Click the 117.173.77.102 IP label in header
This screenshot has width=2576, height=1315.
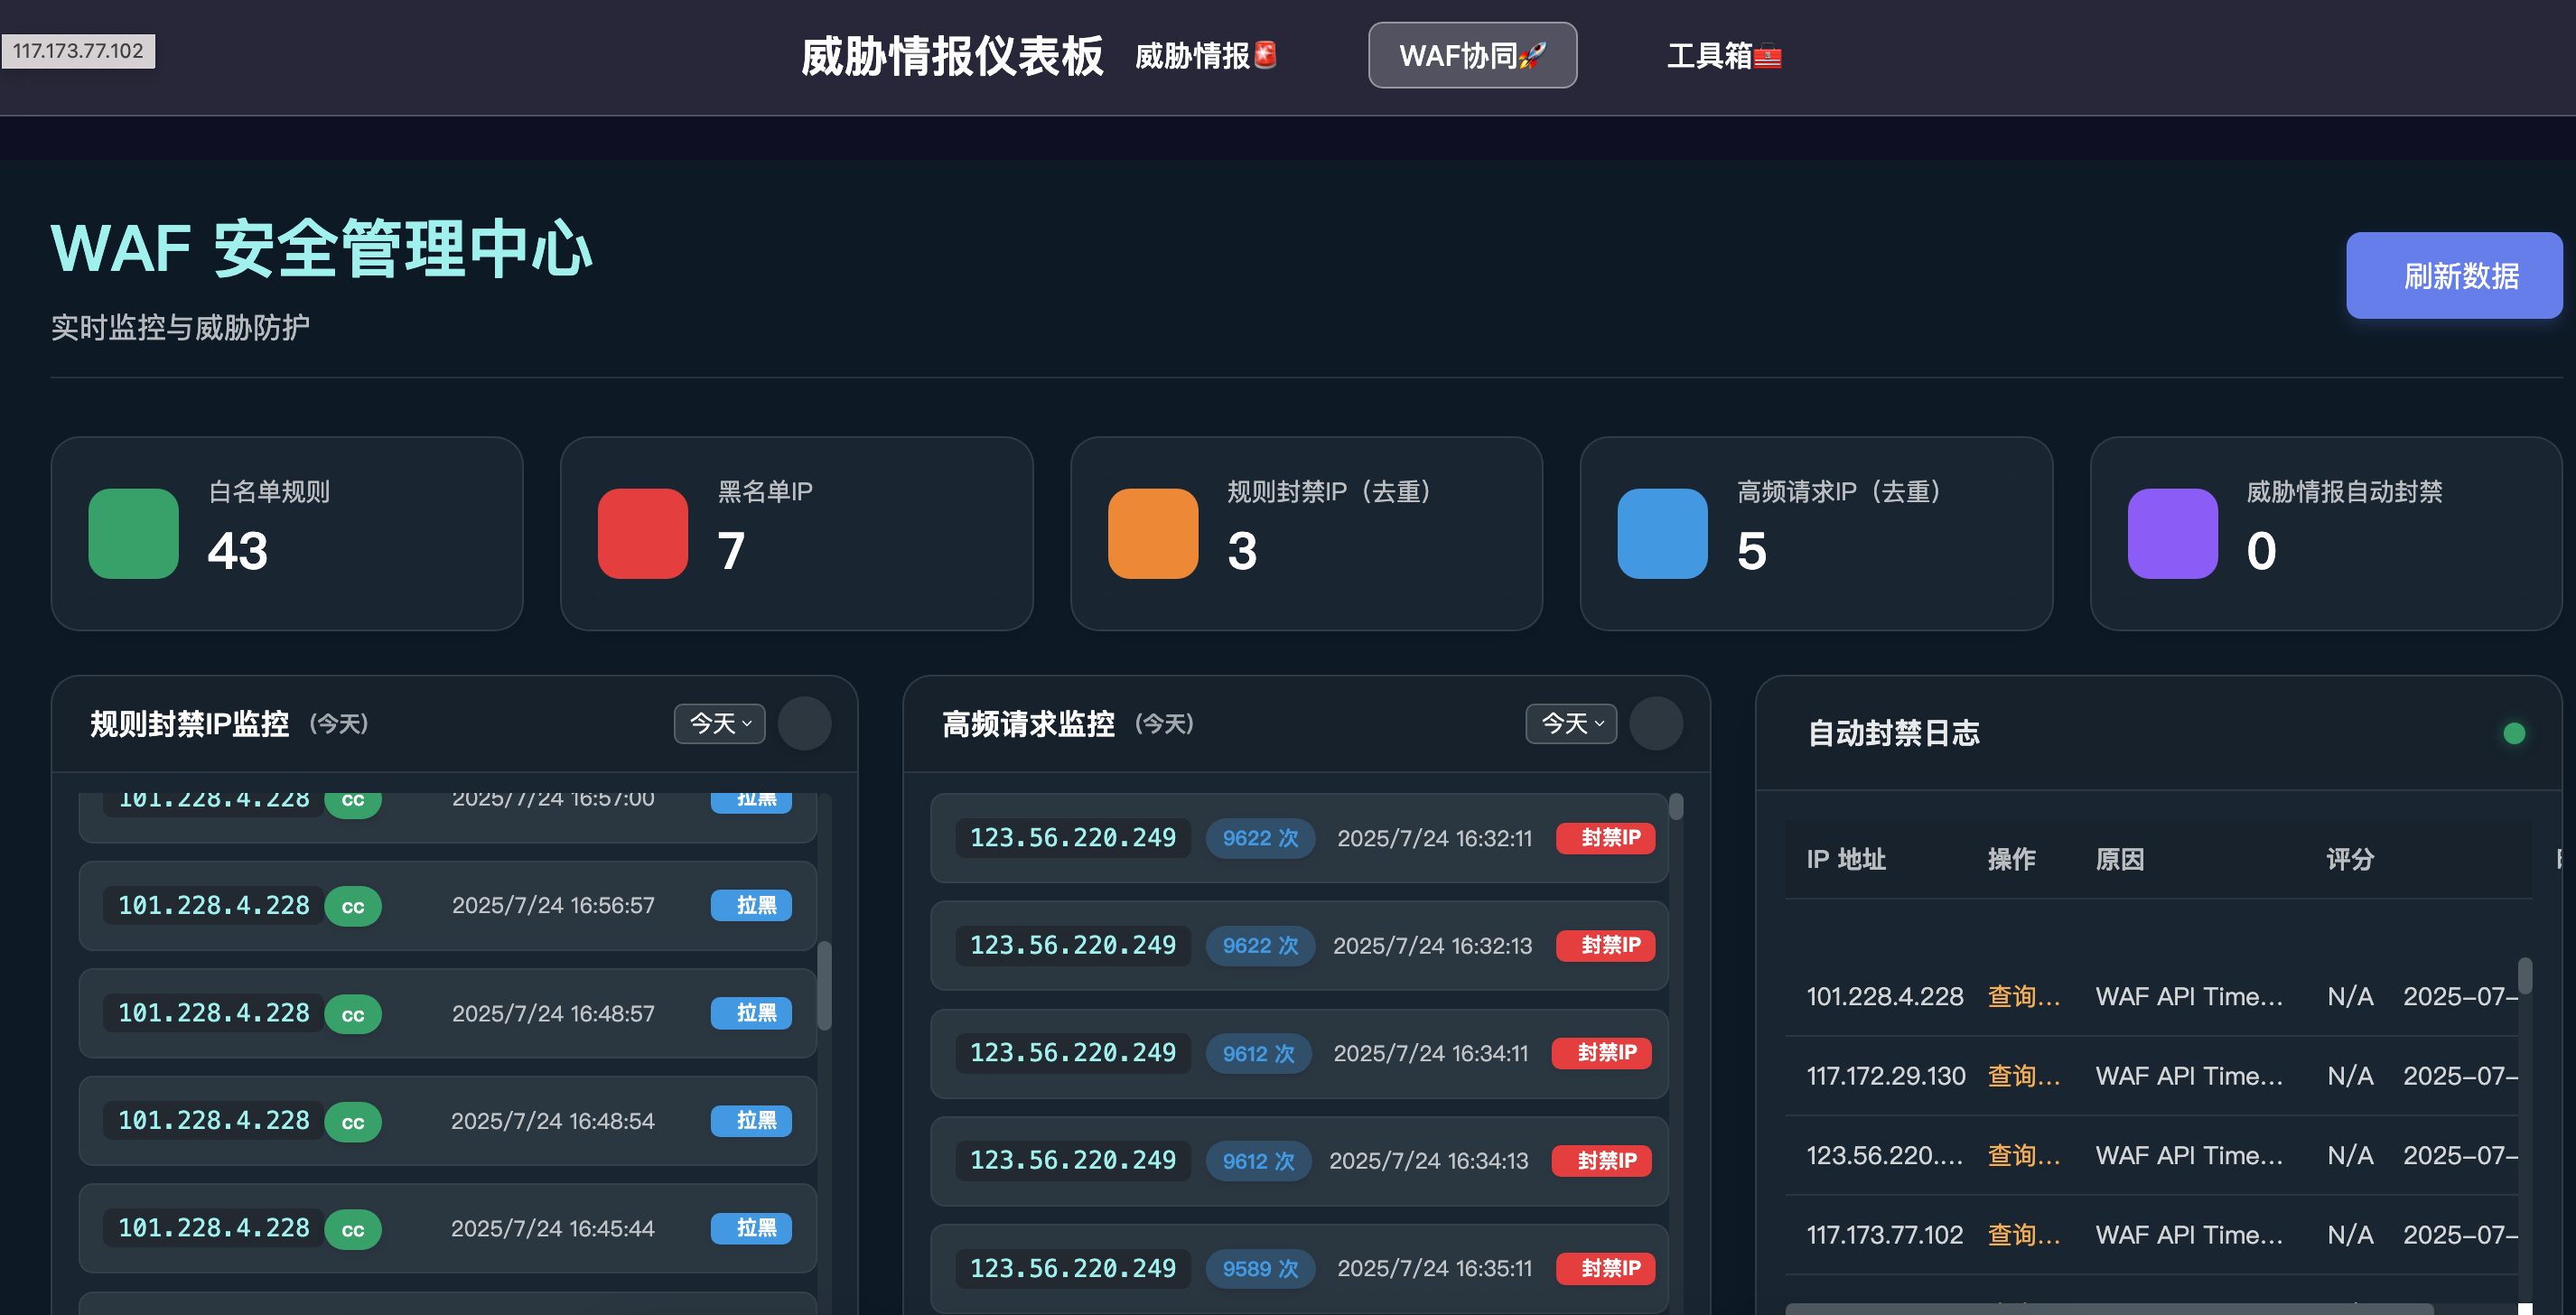pyautogui.click(x=78, y=51)
